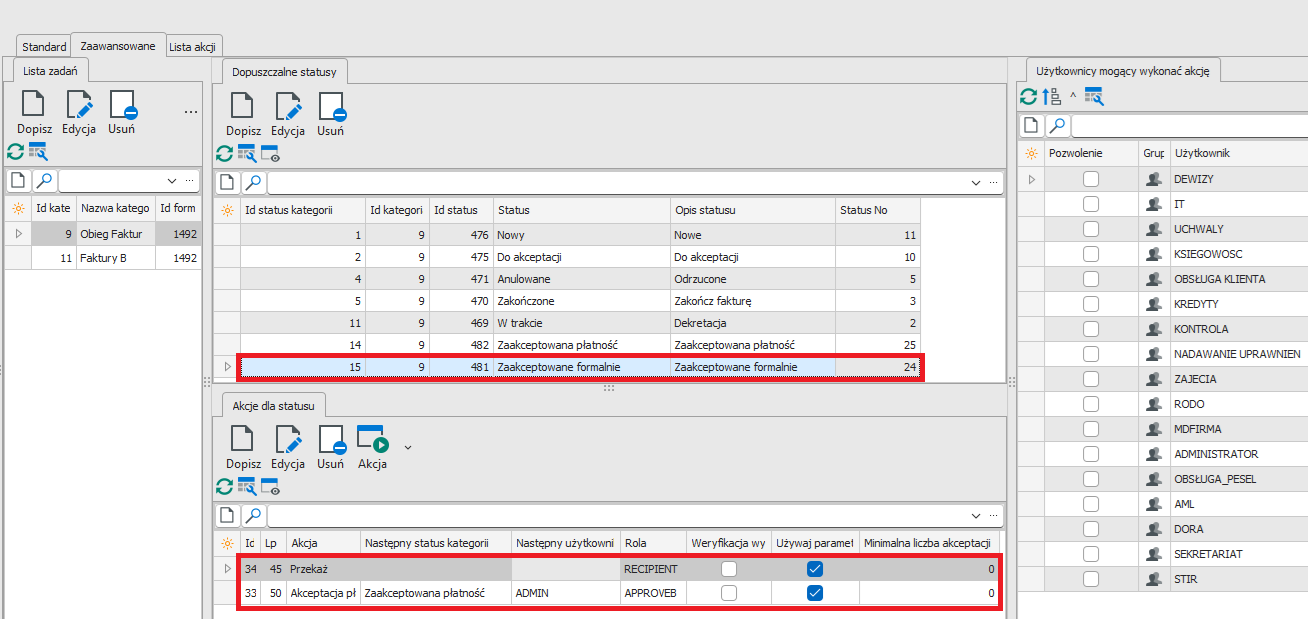The height and width of the screenshot is (619, 1308).
Task: Expand the Dopuszczalne statusy search dropdown
Action: click(976, 183)
